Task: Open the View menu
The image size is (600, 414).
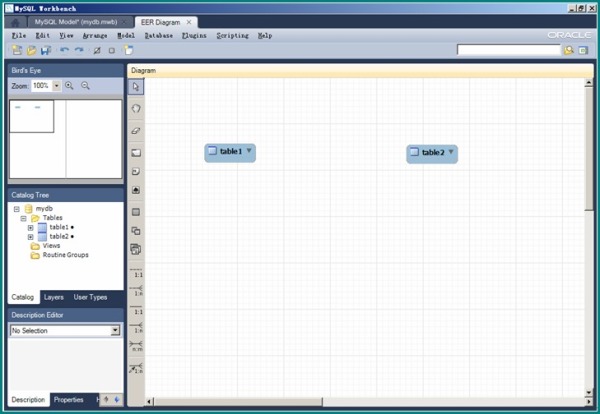Action: coord(66,36)
